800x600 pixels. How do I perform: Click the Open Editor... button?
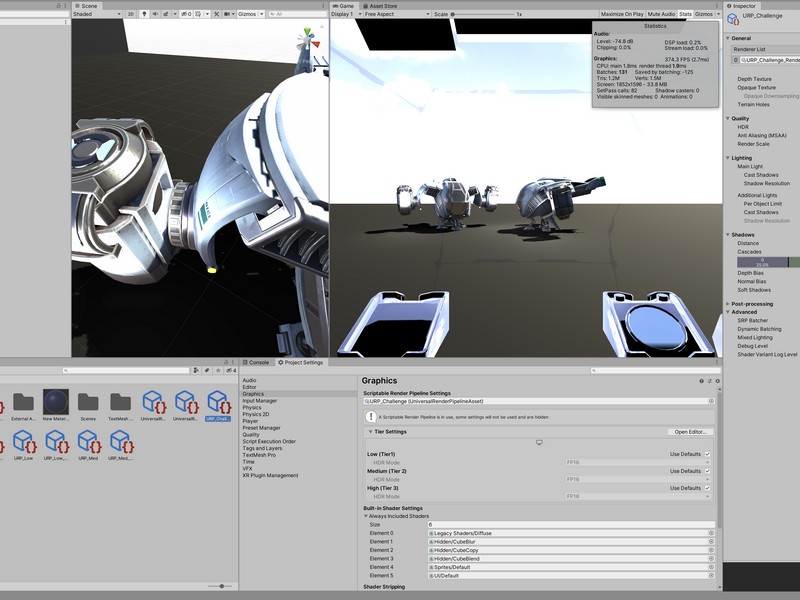pyautogui.click(x=690, y=432)
